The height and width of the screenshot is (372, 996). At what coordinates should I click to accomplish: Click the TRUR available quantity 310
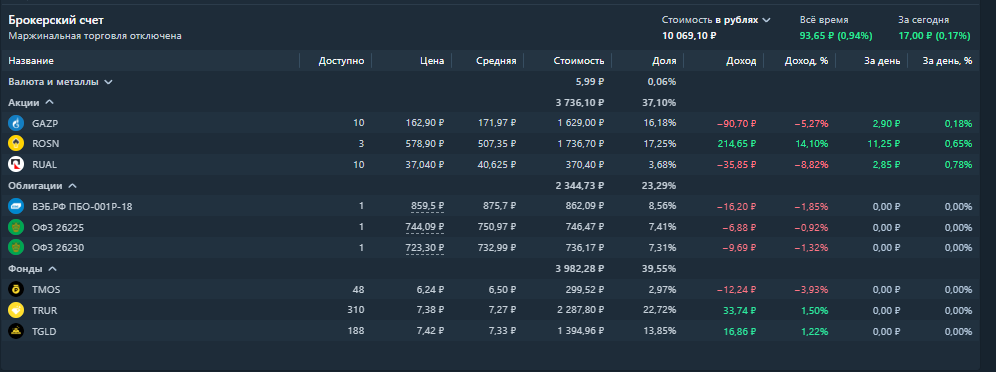356,310
